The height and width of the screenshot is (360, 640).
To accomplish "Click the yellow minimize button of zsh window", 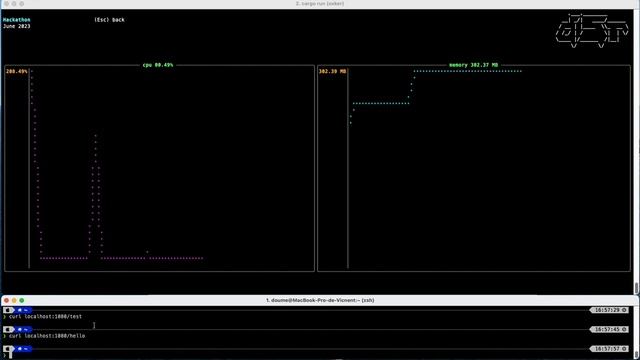I will click(14, 300).
